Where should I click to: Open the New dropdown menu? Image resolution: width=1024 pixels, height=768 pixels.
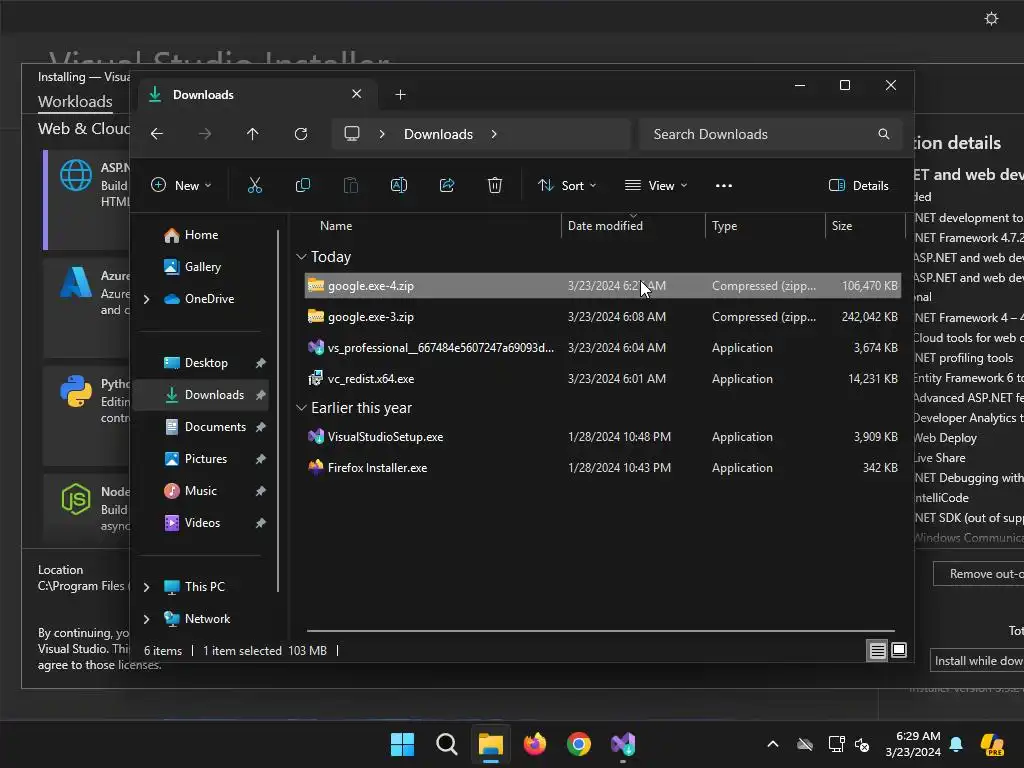point(181,185)
